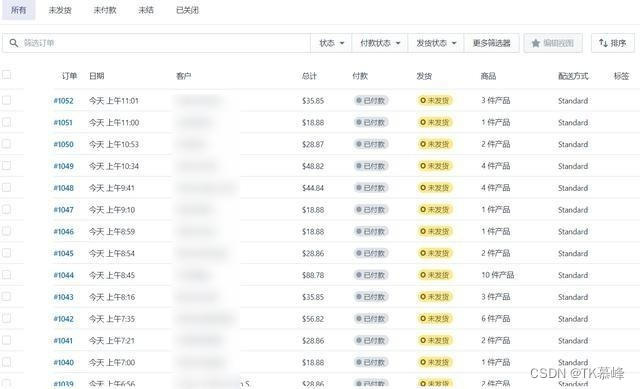The image size is (640, 389).
Task: Click the $56.82 total of order #1042
Action: pyautogui.click(x=313, y=319)
